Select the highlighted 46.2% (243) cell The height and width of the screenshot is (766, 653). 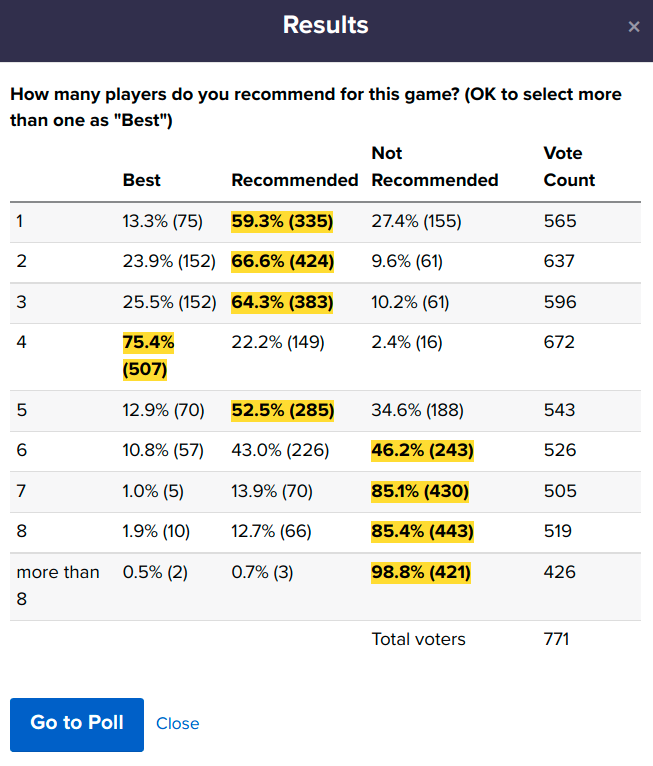(x=422, y=451)
